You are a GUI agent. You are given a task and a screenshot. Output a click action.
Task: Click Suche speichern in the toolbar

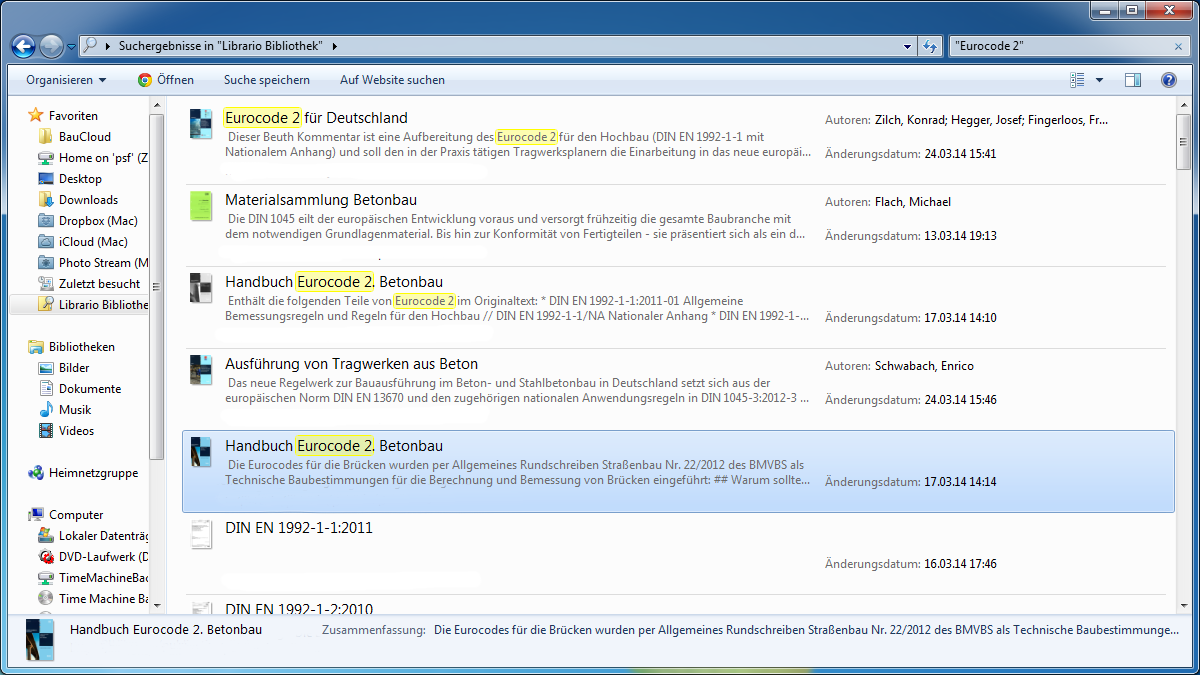(x=267, y=80)
